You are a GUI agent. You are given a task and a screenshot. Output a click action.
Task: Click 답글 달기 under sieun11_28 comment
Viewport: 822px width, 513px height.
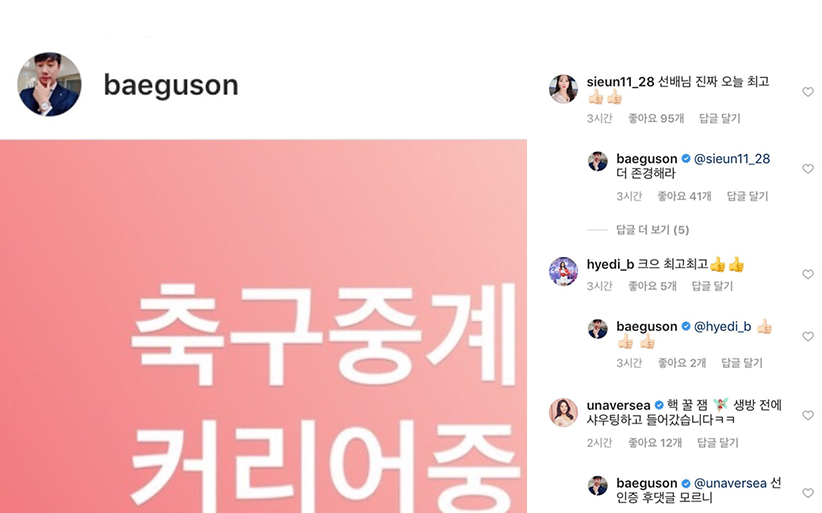719,118
